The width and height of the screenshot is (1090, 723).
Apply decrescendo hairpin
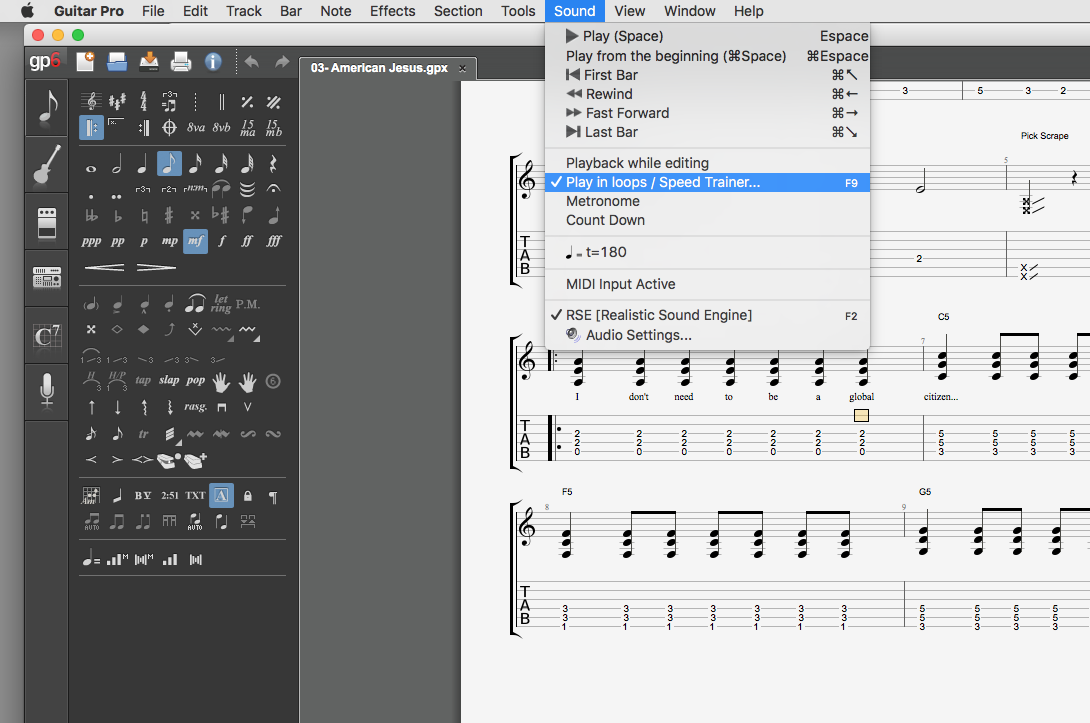[x=156, y=268]
